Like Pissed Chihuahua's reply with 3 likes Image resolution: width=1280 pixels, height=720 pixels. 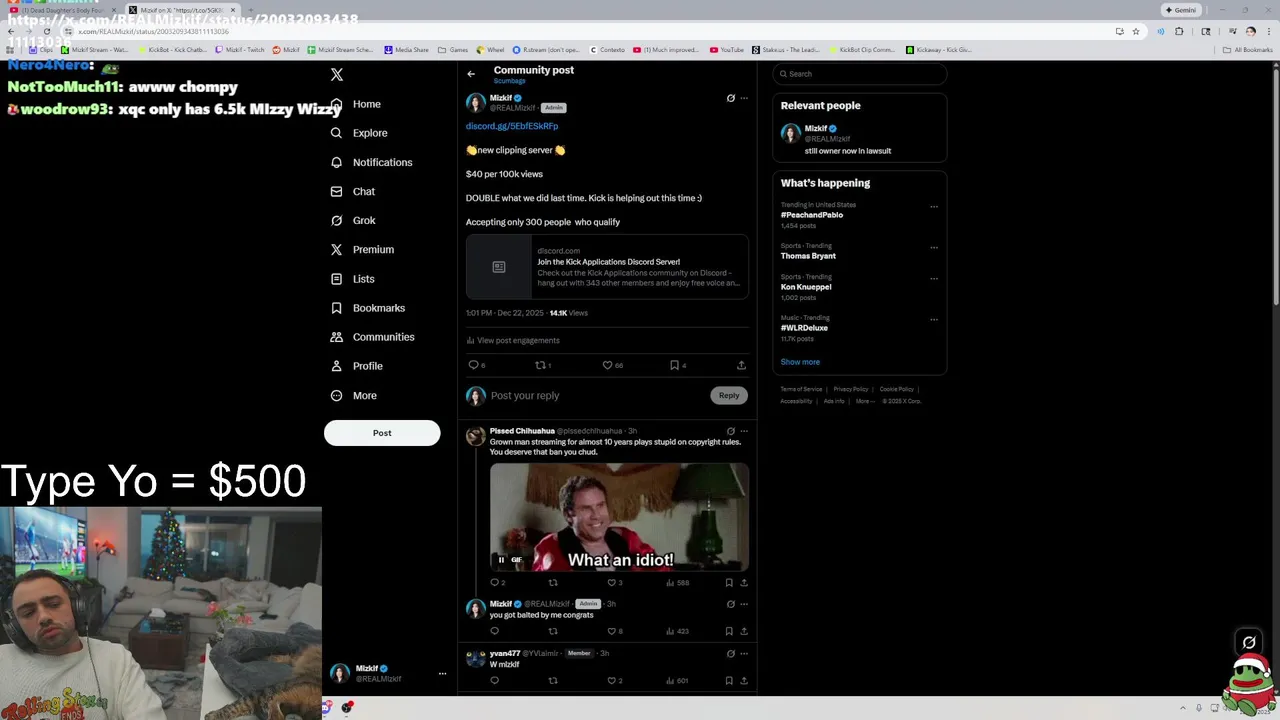[x=612, y=582]
